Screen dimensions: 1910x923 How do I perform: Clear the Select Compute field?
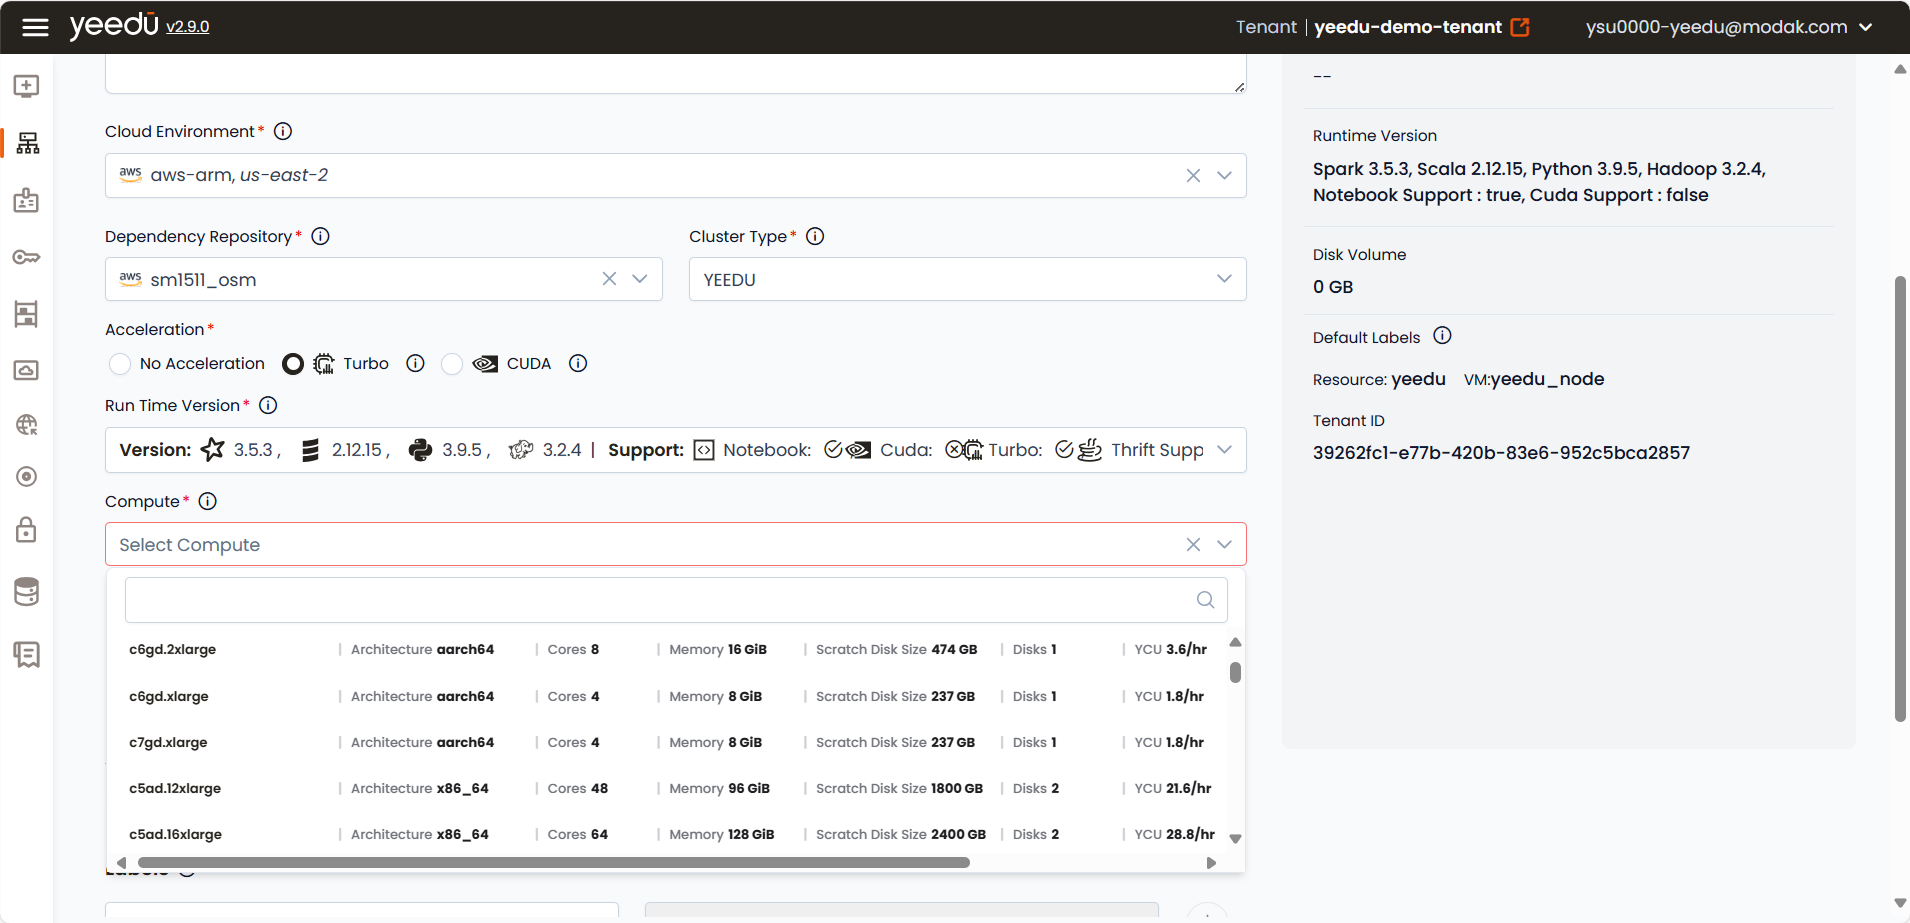click(x=1193, y=545)
